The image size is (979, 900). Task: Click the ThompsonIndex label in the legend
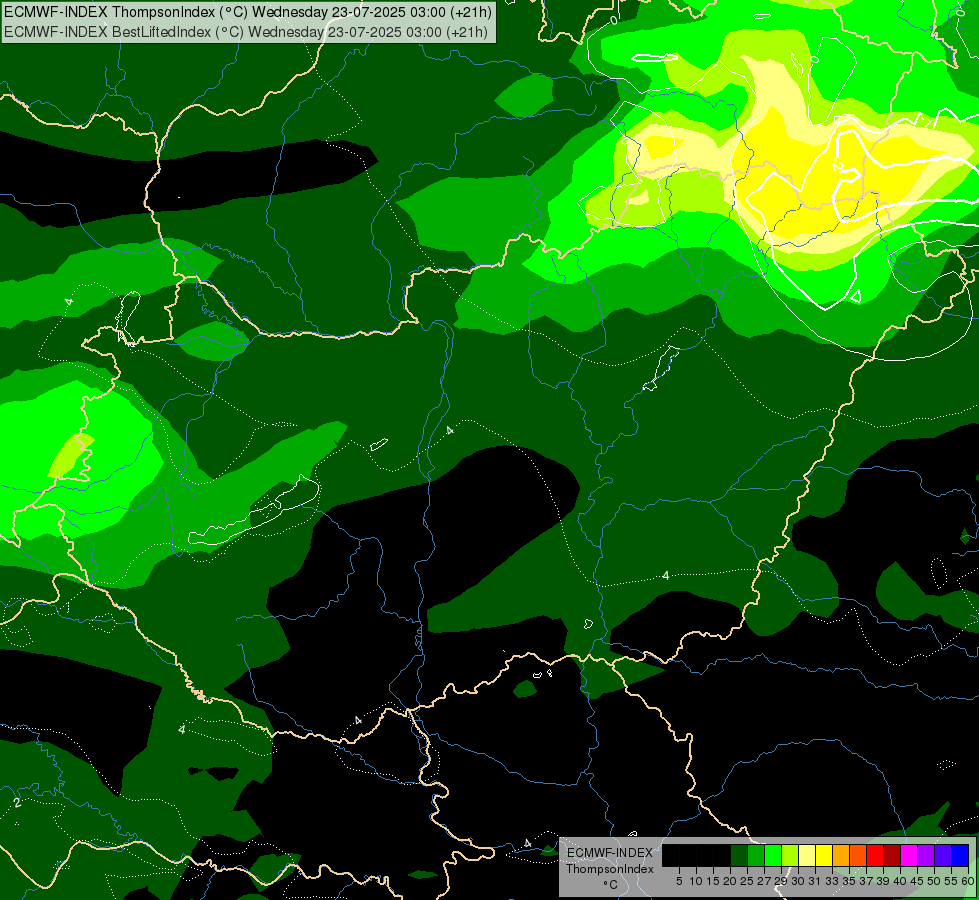click(610, 869)
